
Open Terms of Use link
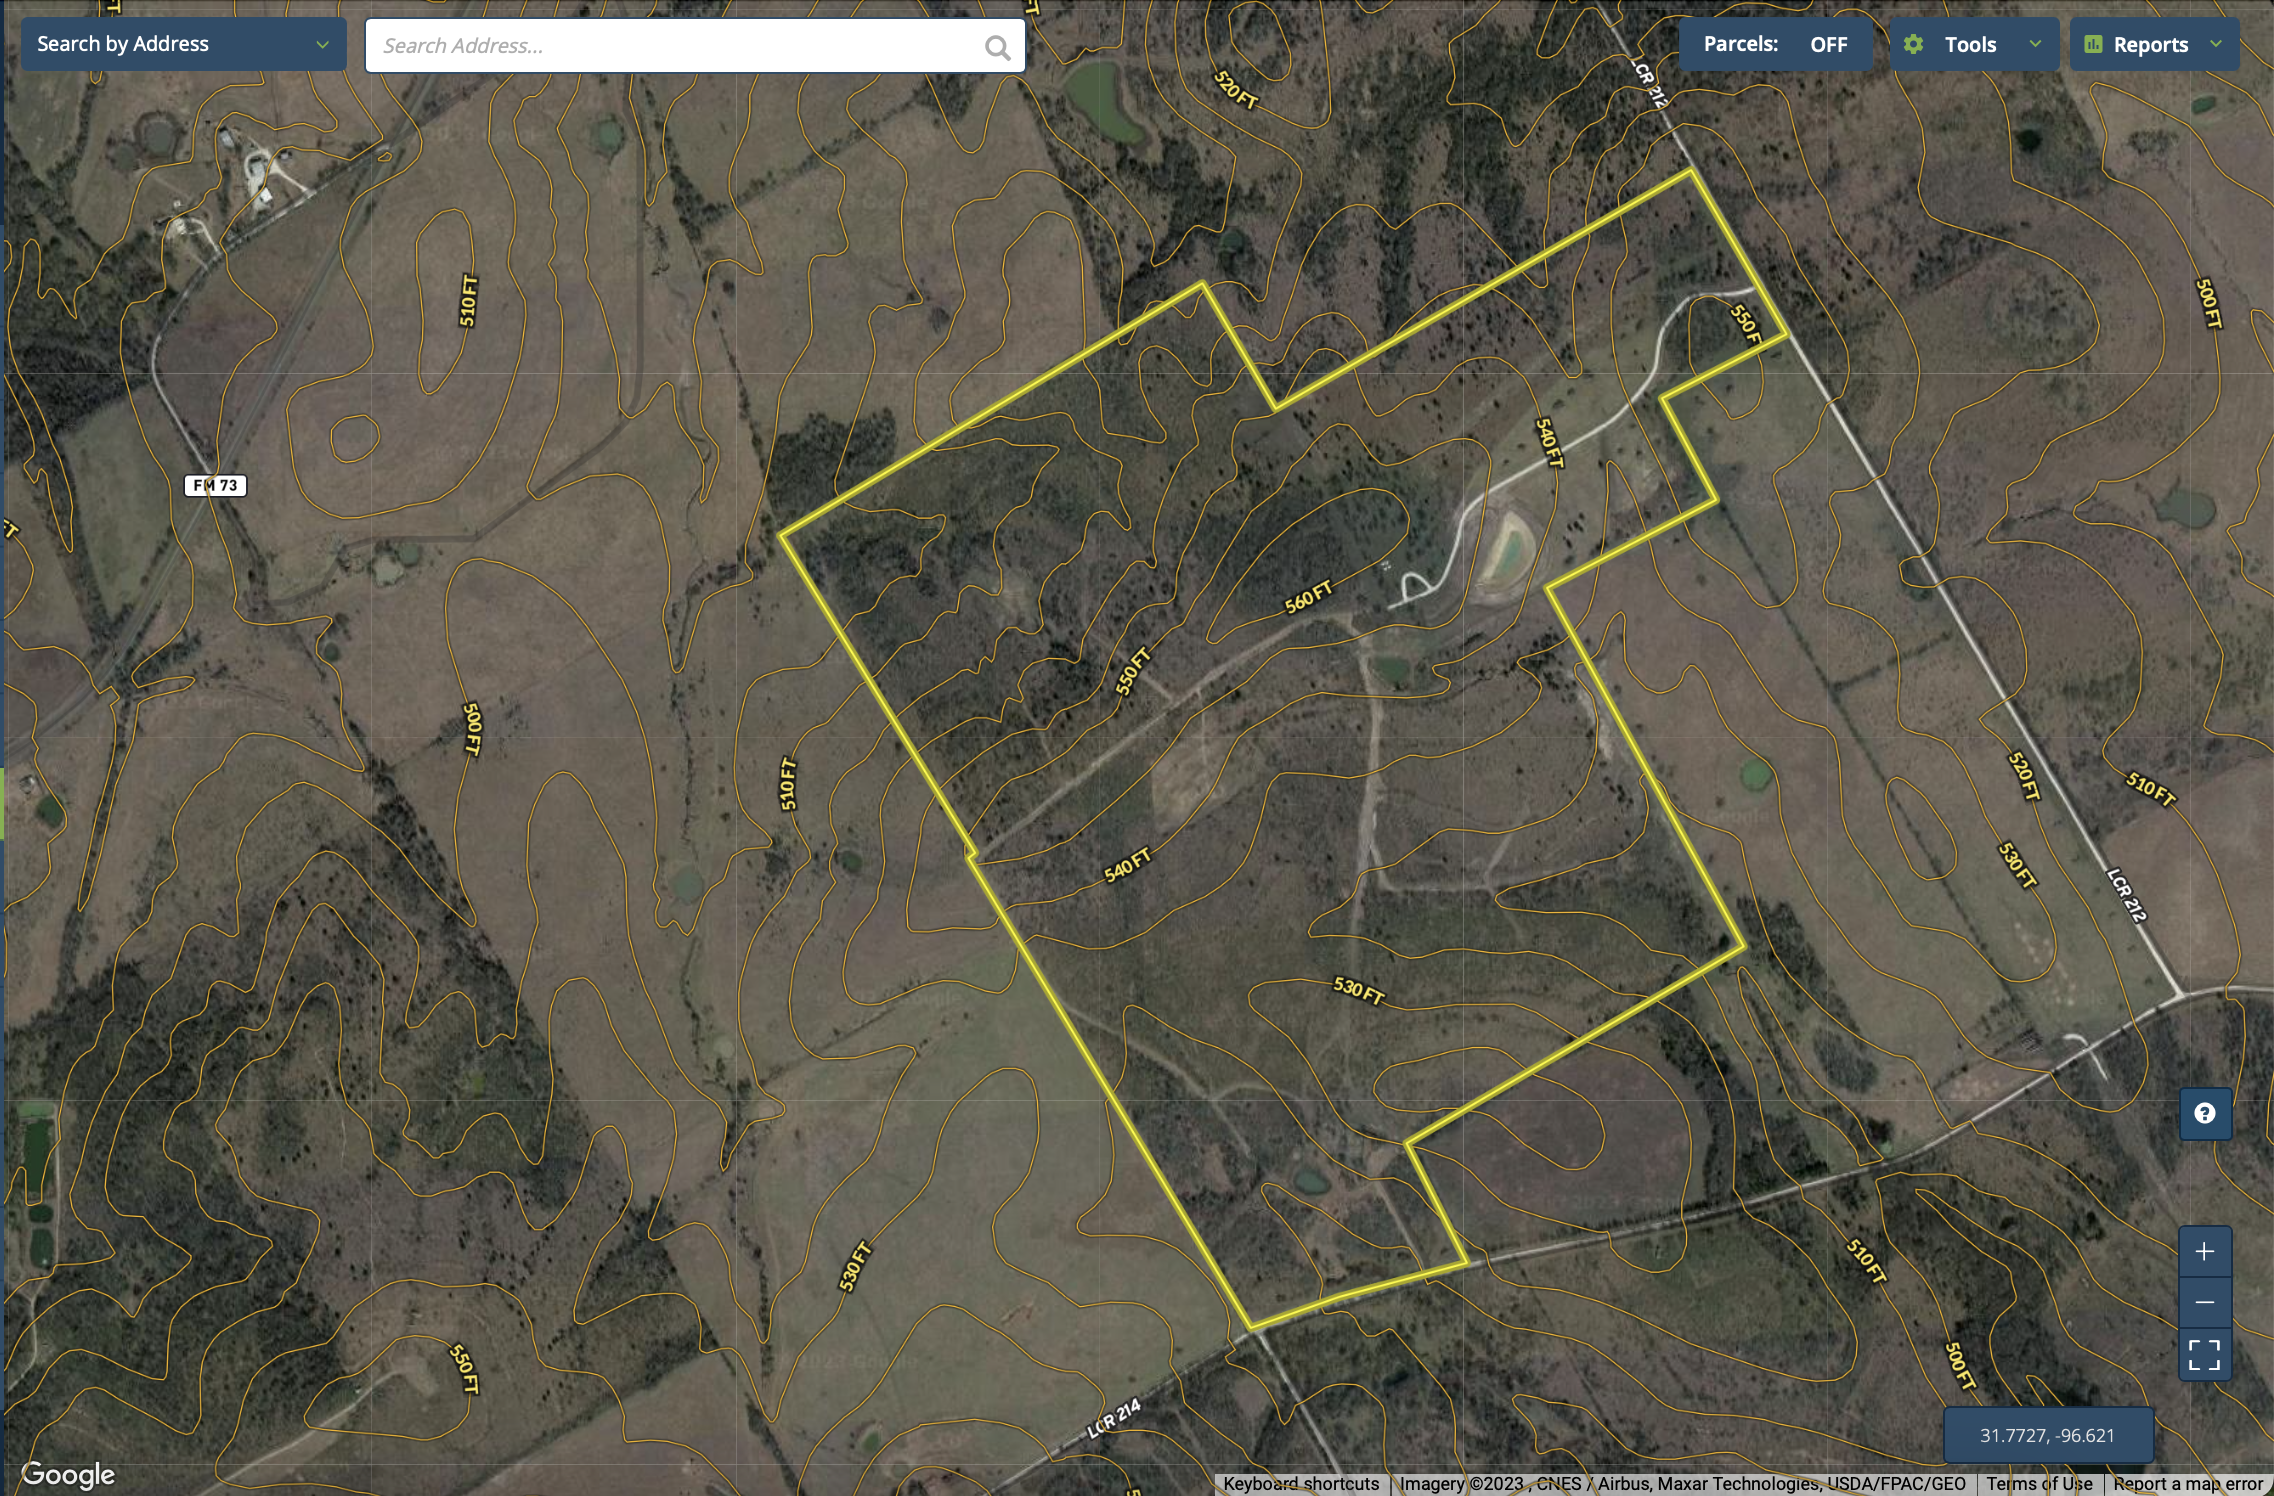2039,1484
